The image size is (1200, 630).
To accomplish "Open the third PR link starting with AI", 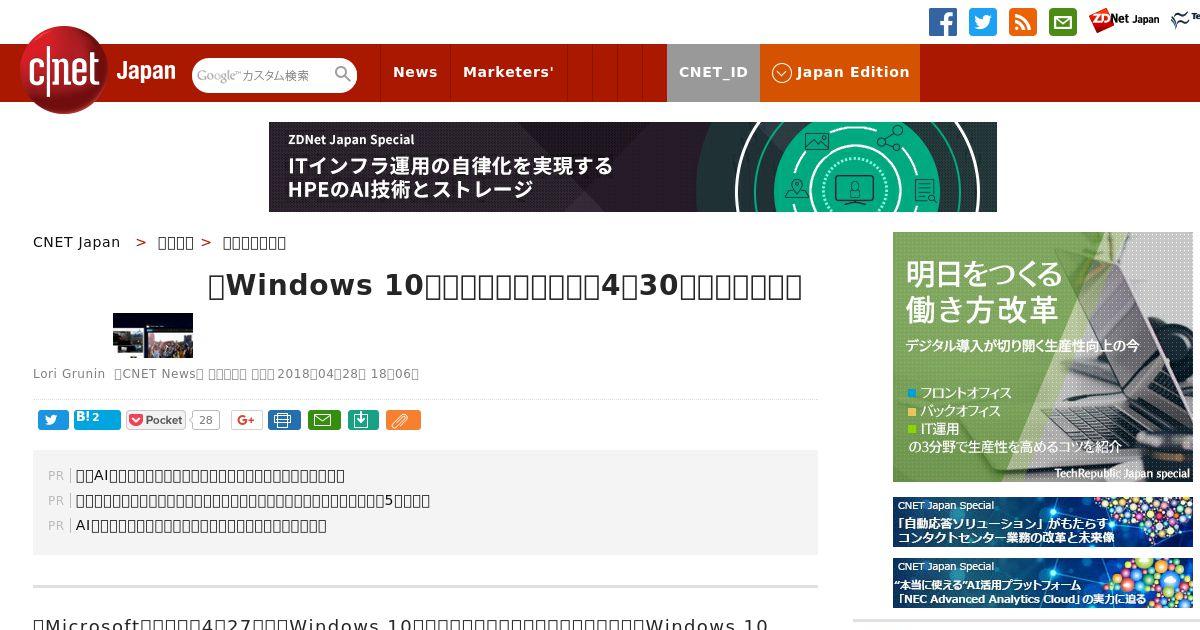I will click(201, 525).
